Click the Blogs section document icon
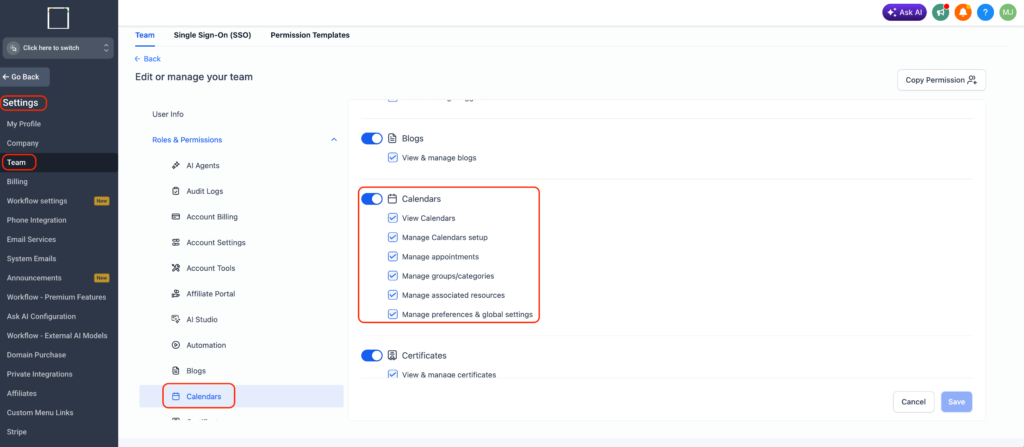1024x447 pixels. pyautogui.click(x=392, y=139)
